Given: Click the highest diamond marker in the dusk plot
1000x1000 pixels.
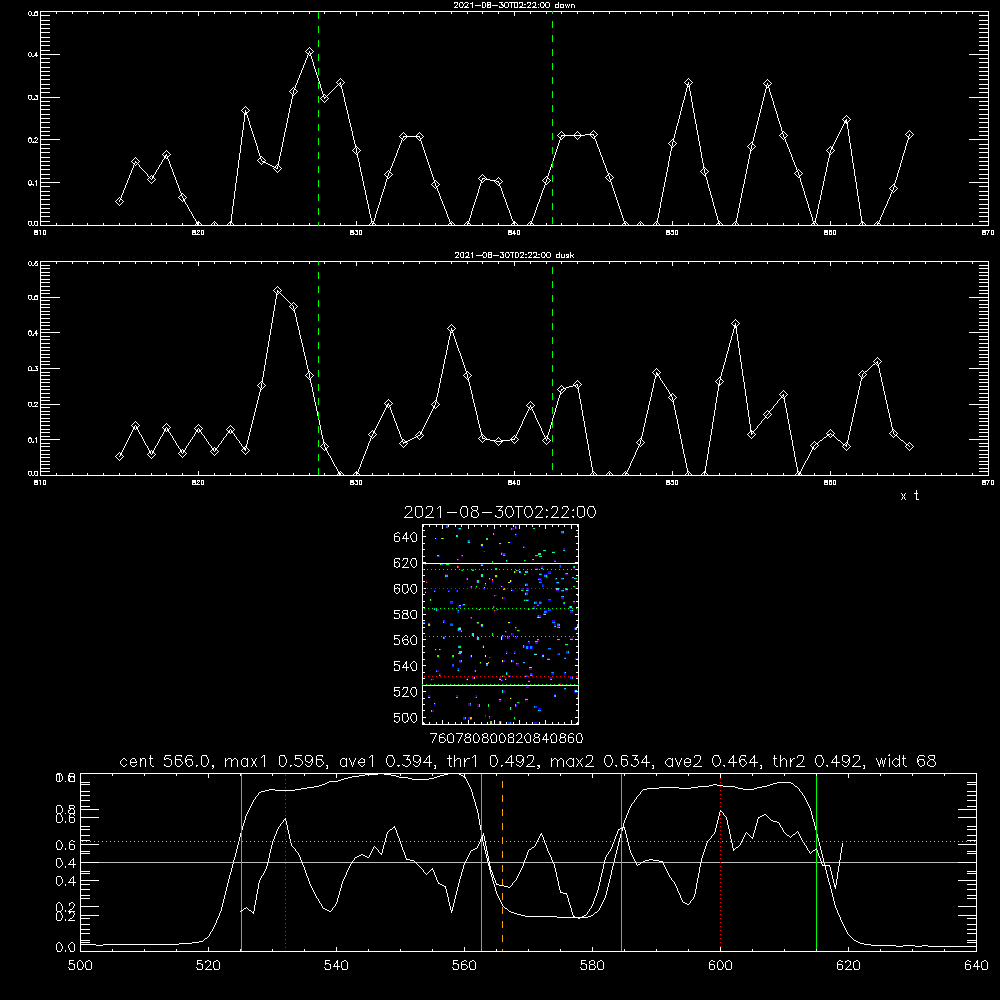Looking at the screenshot, I should 277,291.
